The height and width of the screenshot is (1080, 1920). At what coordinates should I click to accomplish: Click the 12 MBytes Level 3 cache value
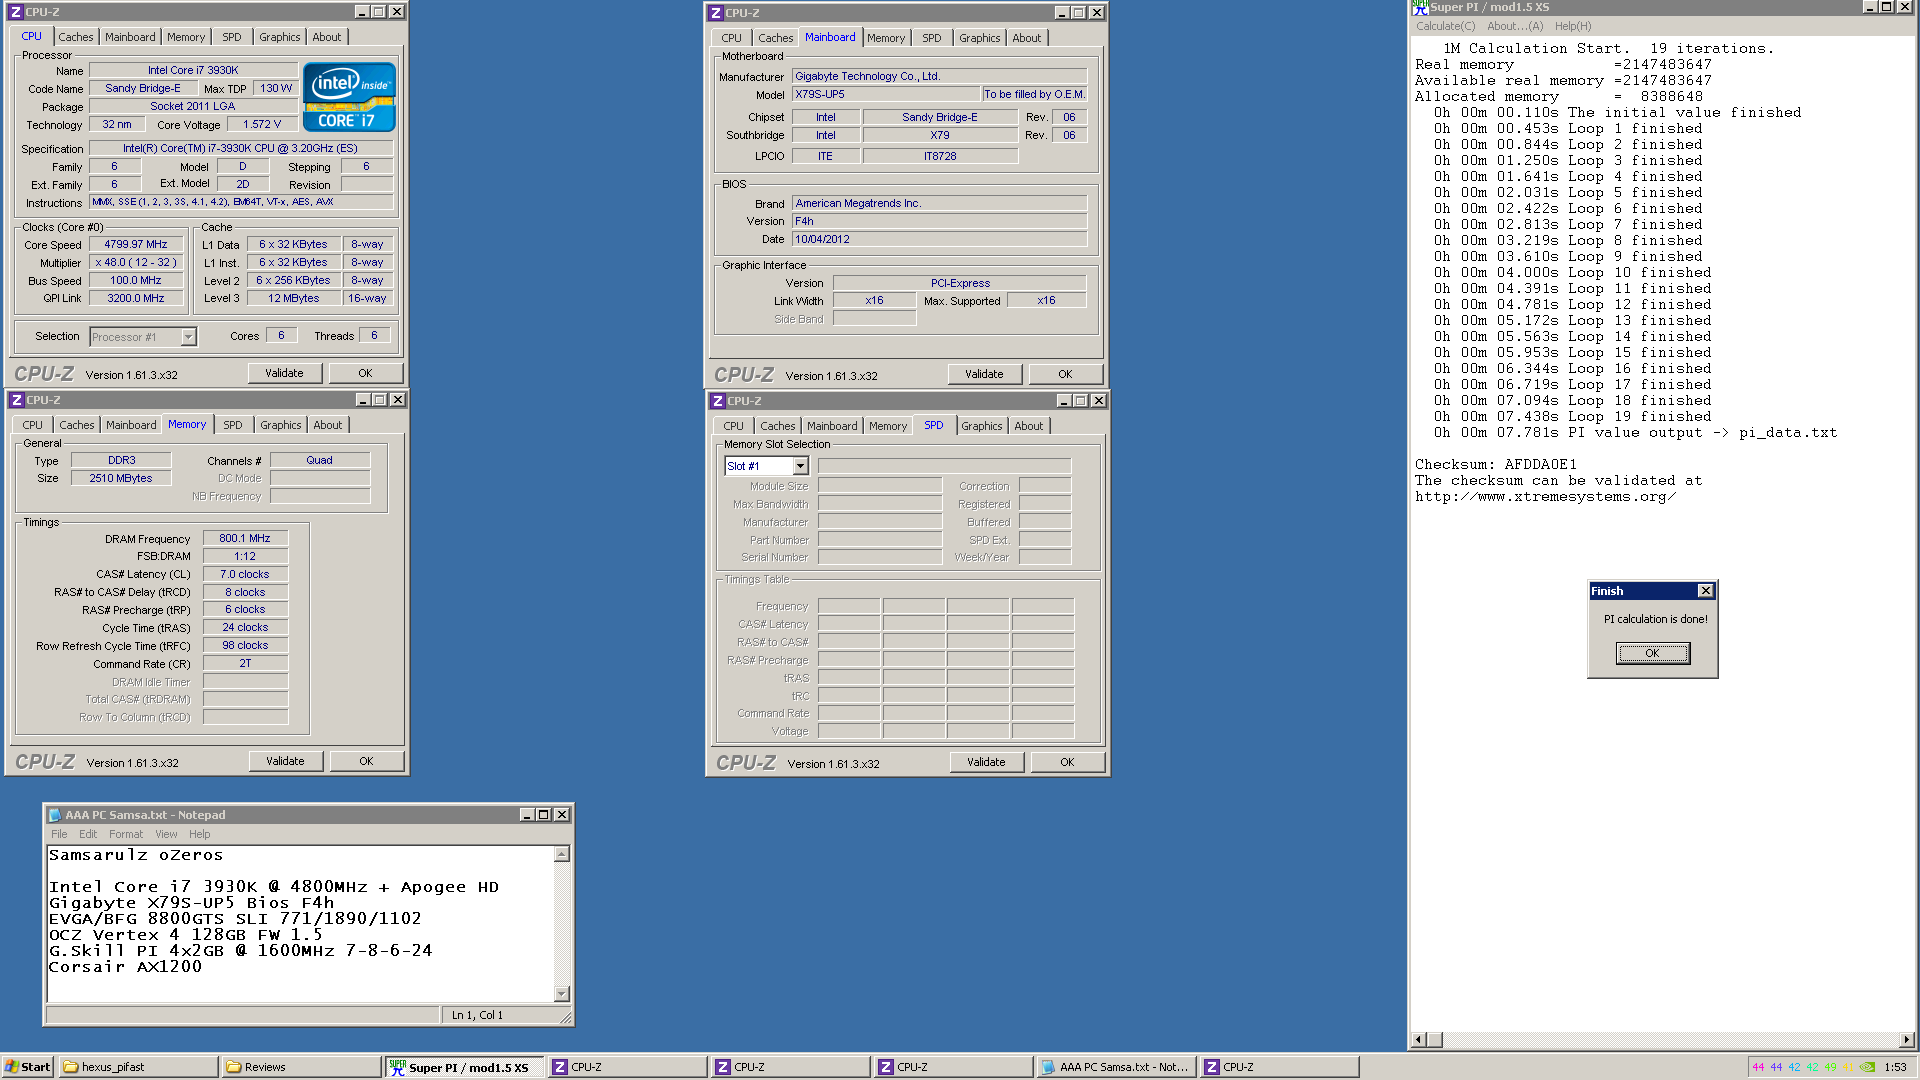293,298
